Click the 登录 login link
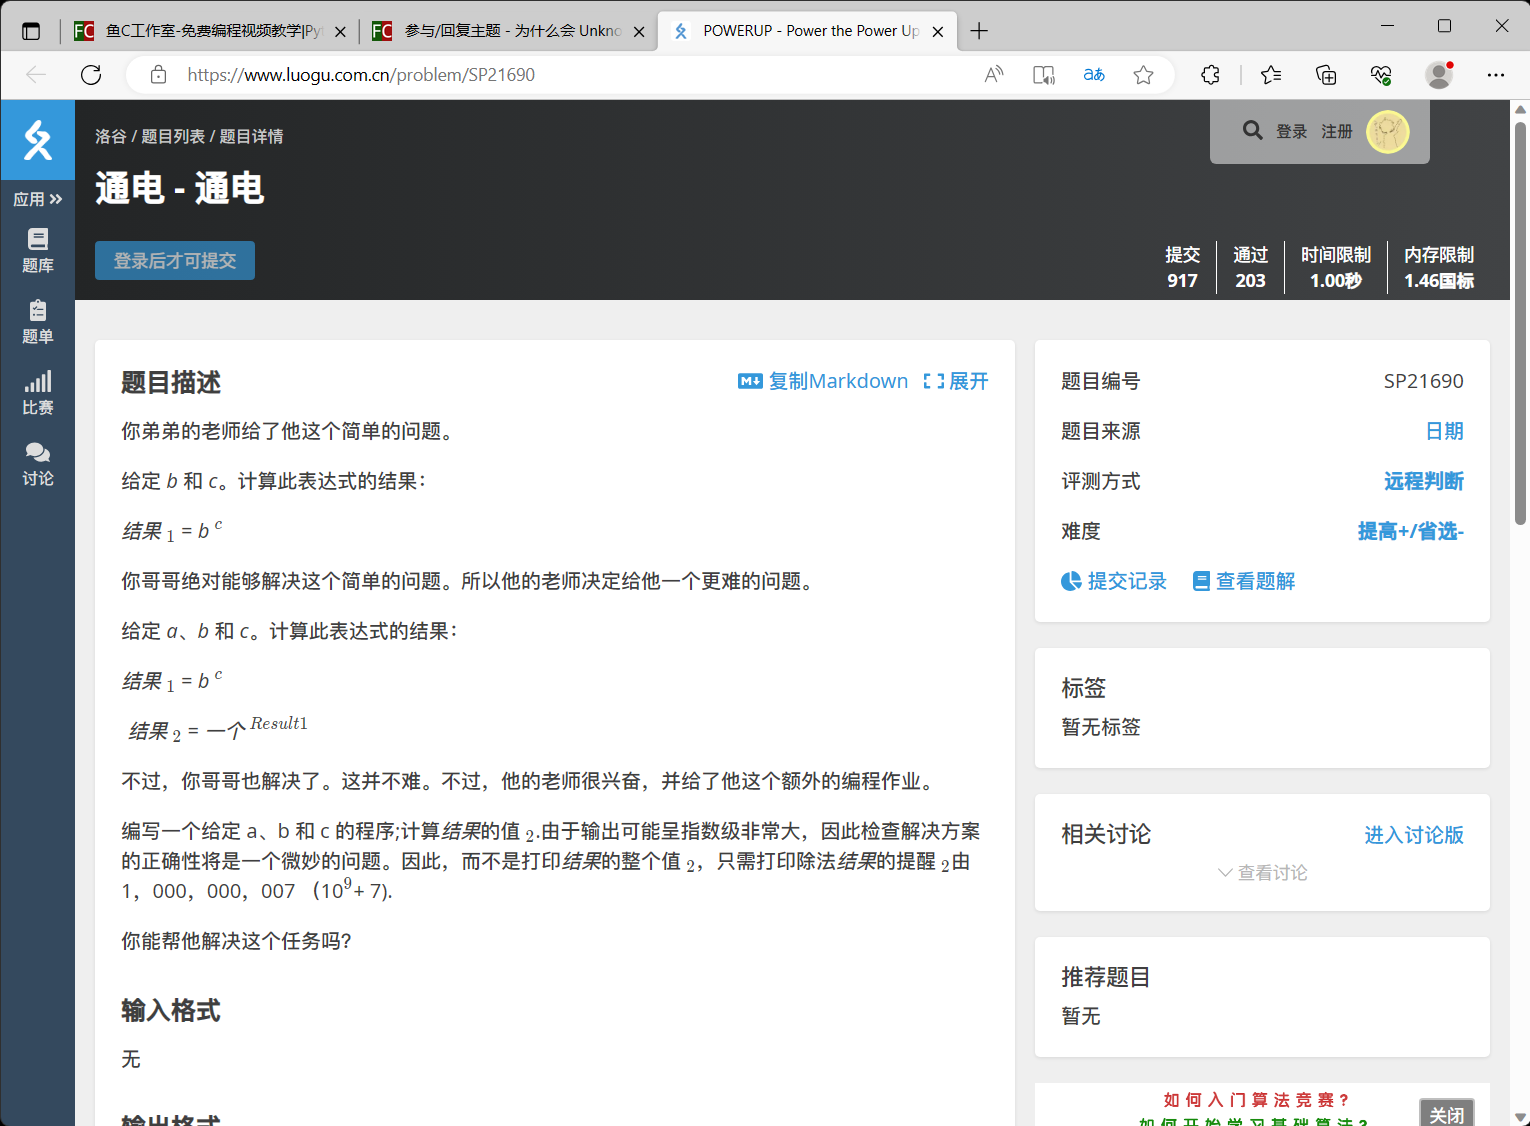 pyautogui.click(x=1291, y=131)
